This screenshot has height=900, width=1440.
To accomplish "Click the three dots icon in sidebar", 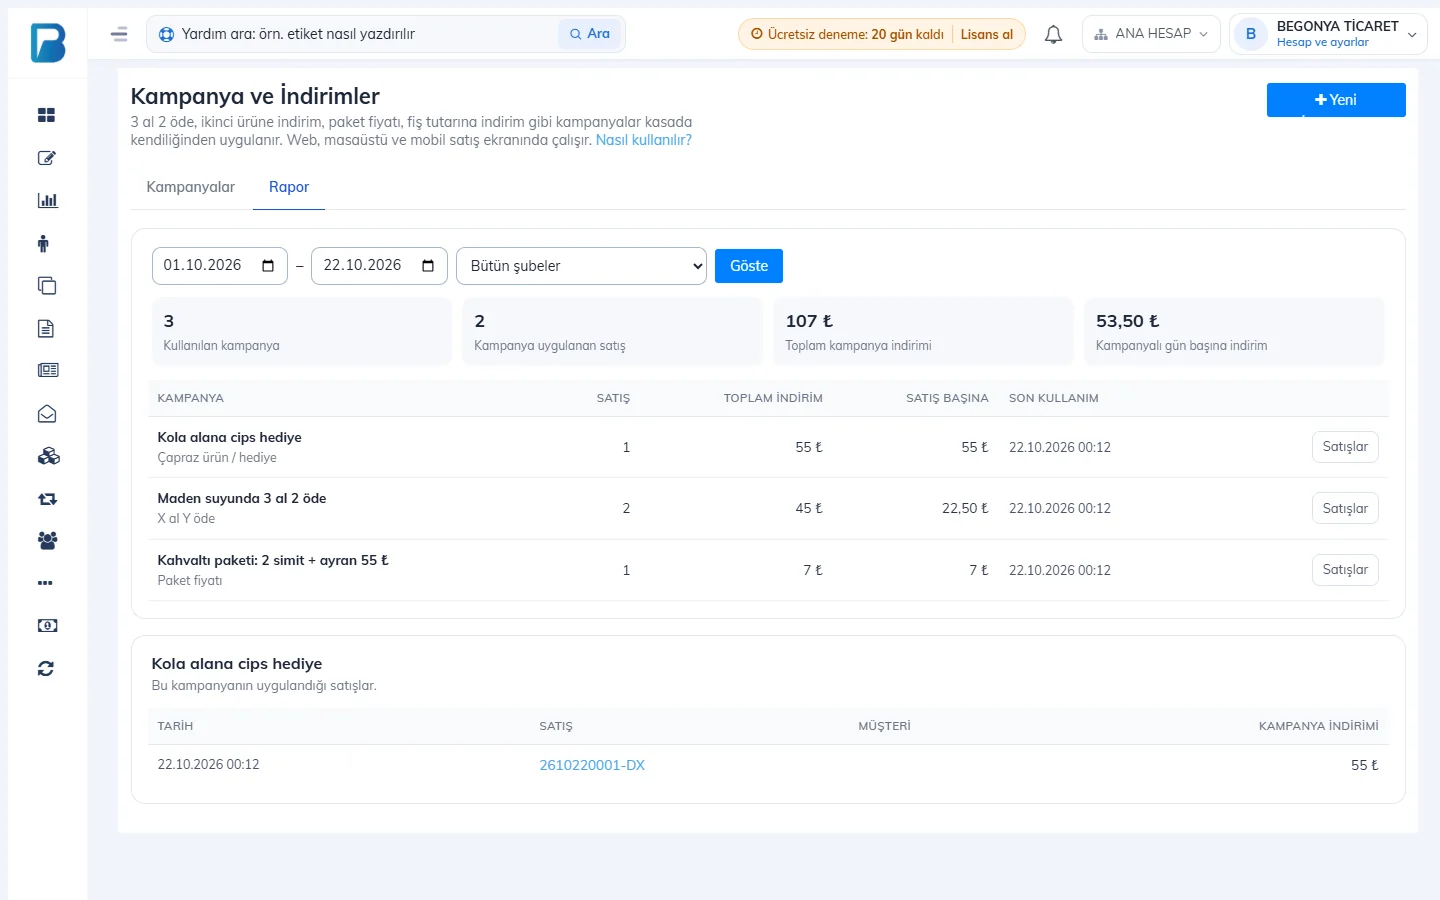I will tap(45, 583).
